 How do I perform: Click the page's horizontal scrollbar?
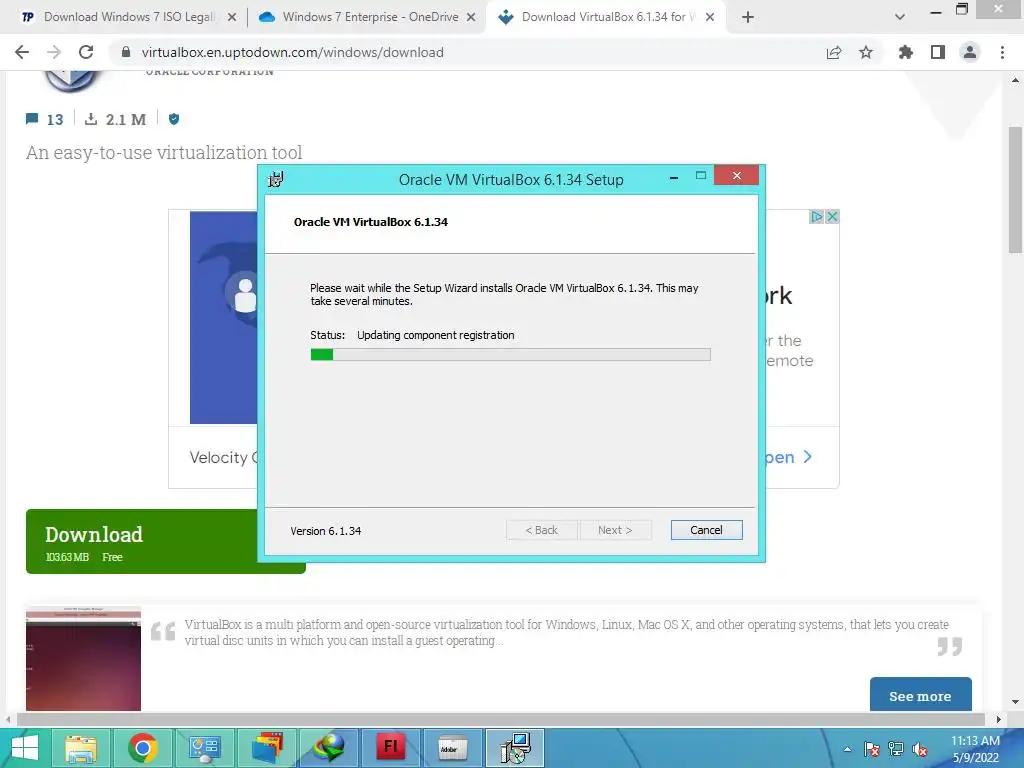(500, 719)
